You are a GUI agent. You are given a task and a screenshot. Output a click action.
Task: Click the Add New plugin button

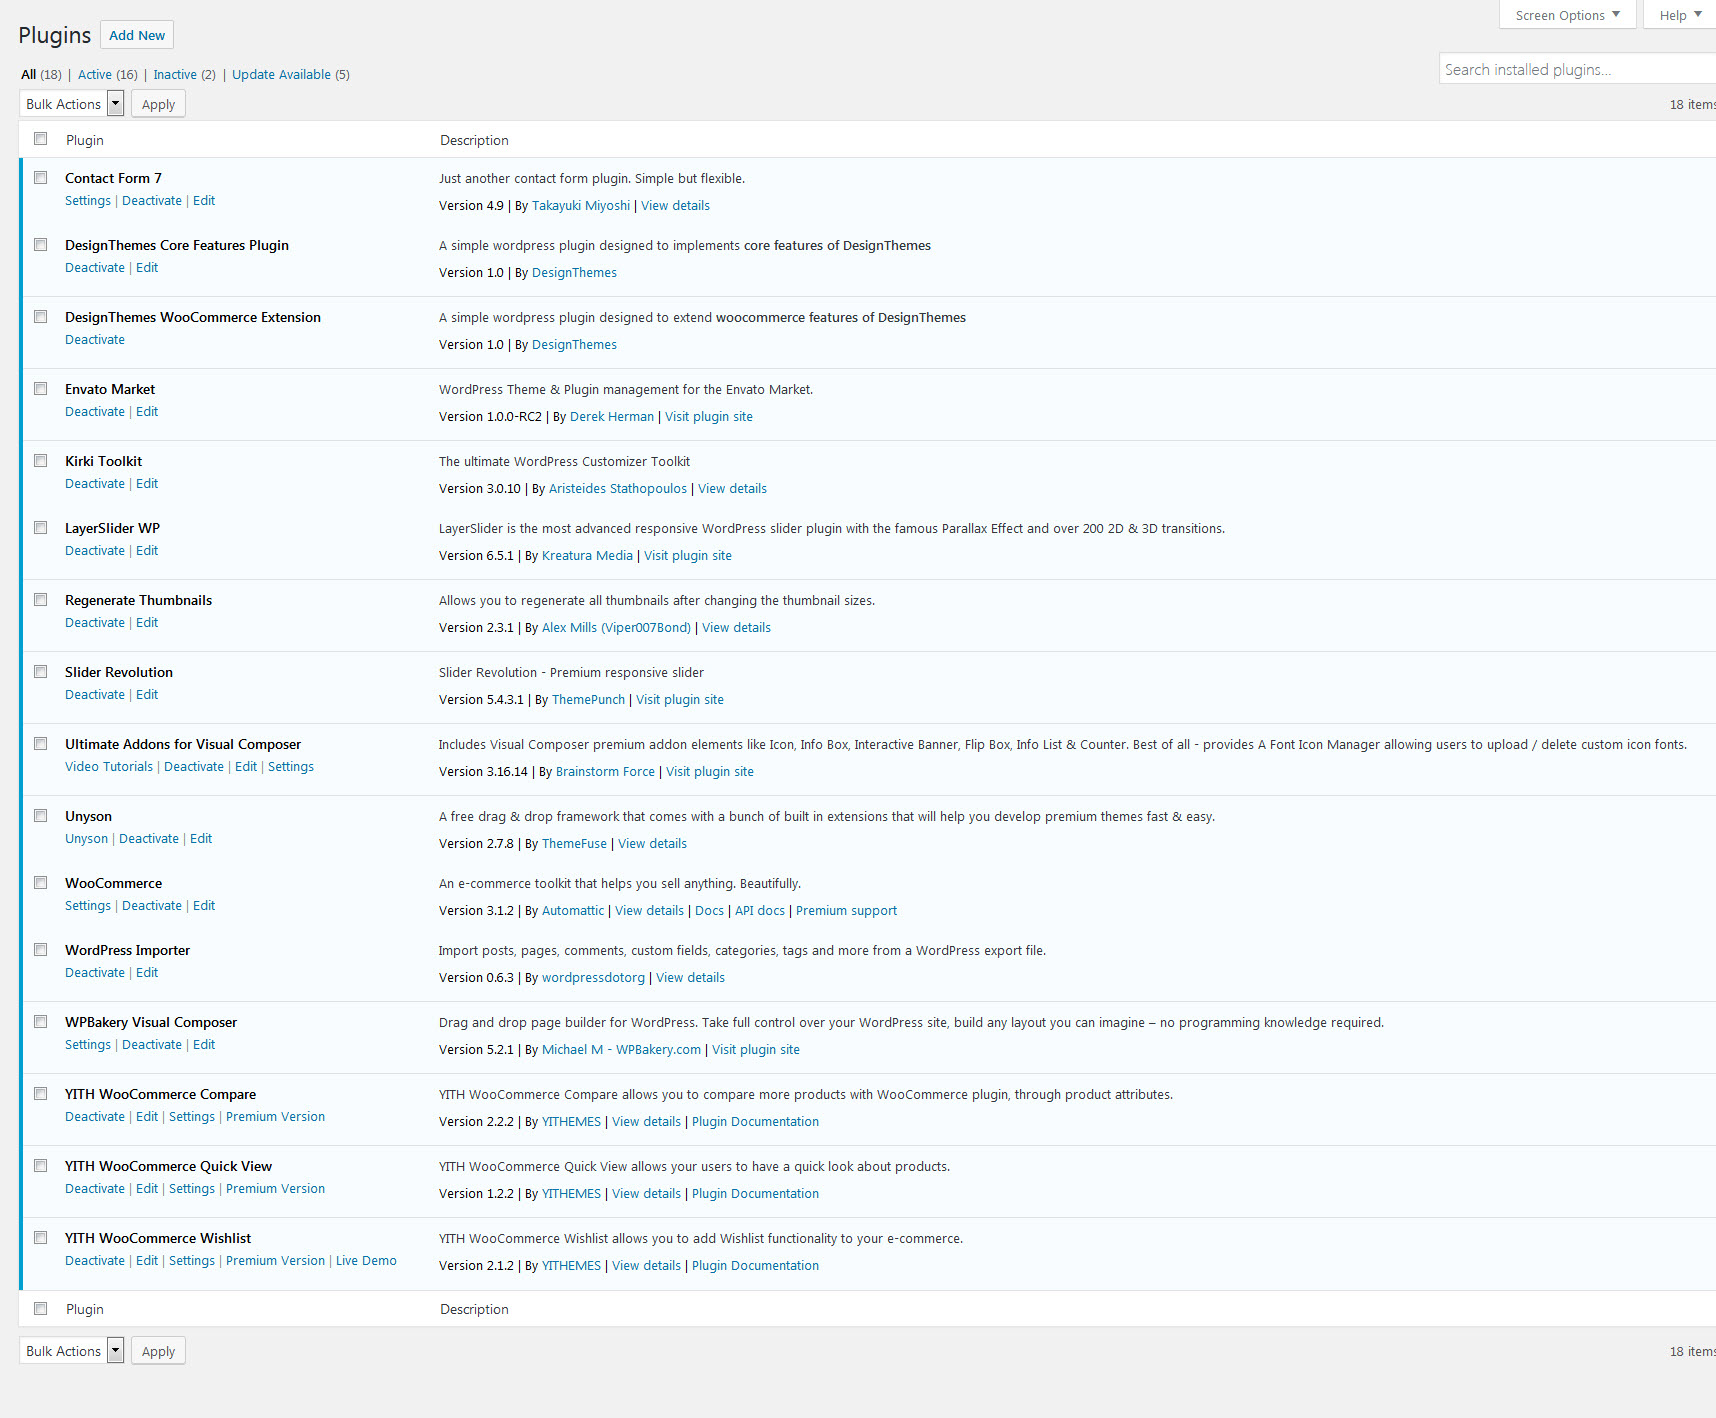[x=137, y=35]
